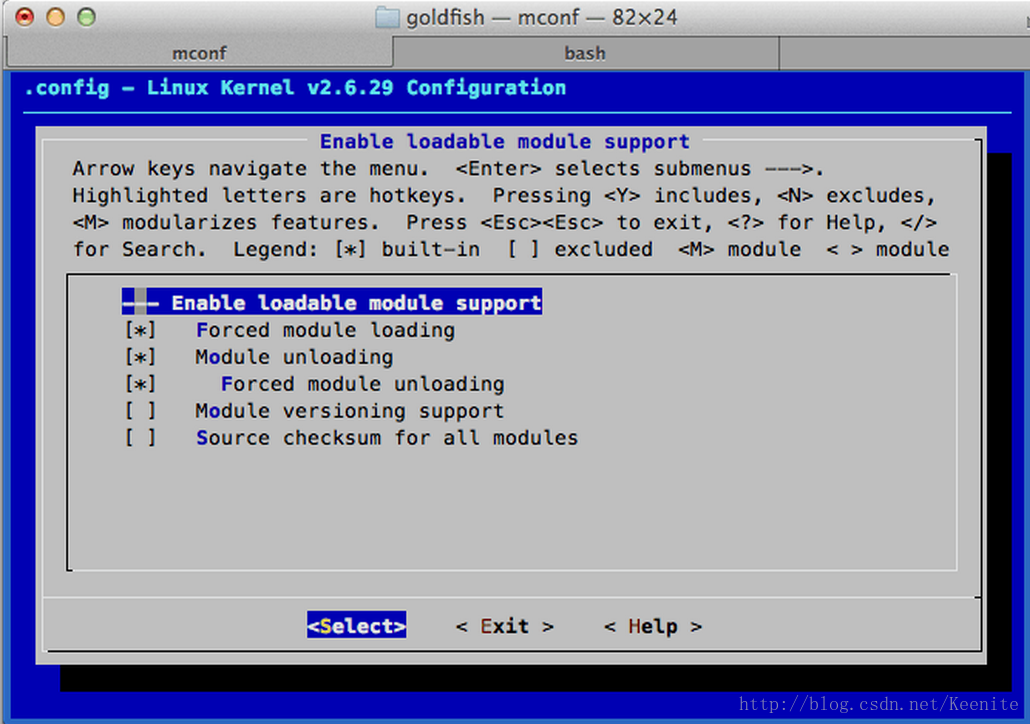The width and height of the screenshot is (1030, 724).
Task: Select Enable loadable module support row
Action: coord(332,303)
